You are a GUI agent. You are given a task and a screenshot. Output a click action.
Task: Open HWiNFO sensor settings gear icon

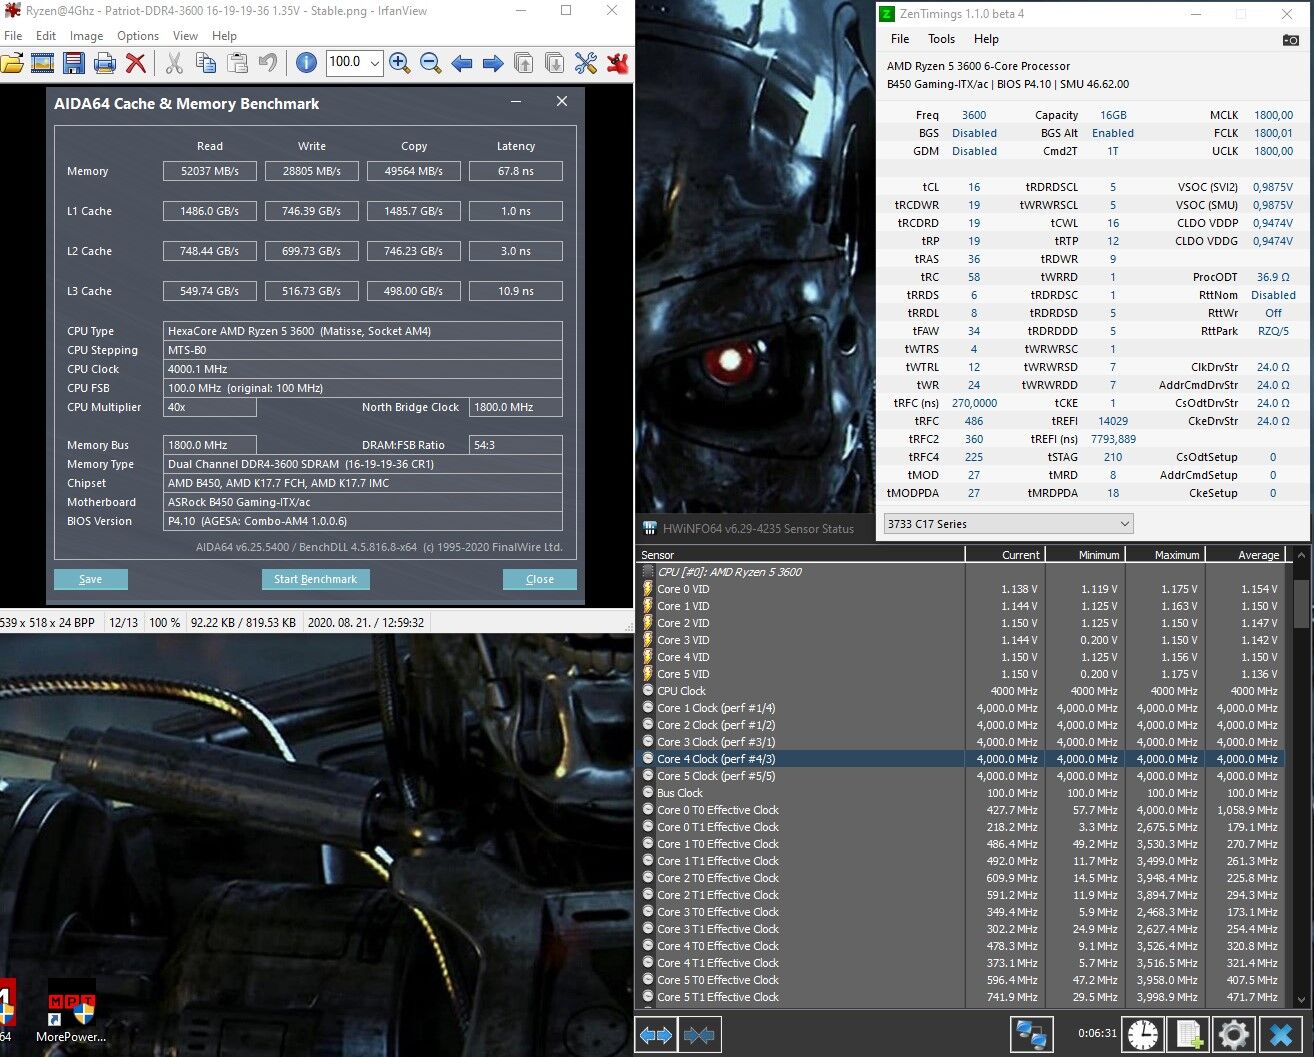[1233, 1034]
